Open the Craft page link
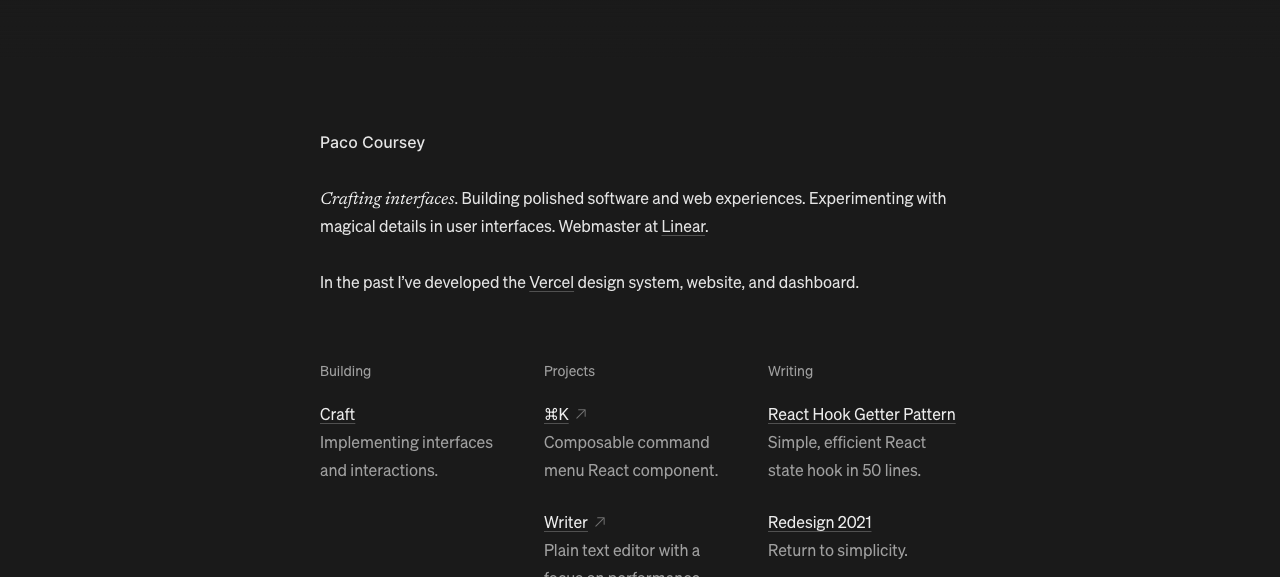1280x577 pixels. (x=337, y=414)
